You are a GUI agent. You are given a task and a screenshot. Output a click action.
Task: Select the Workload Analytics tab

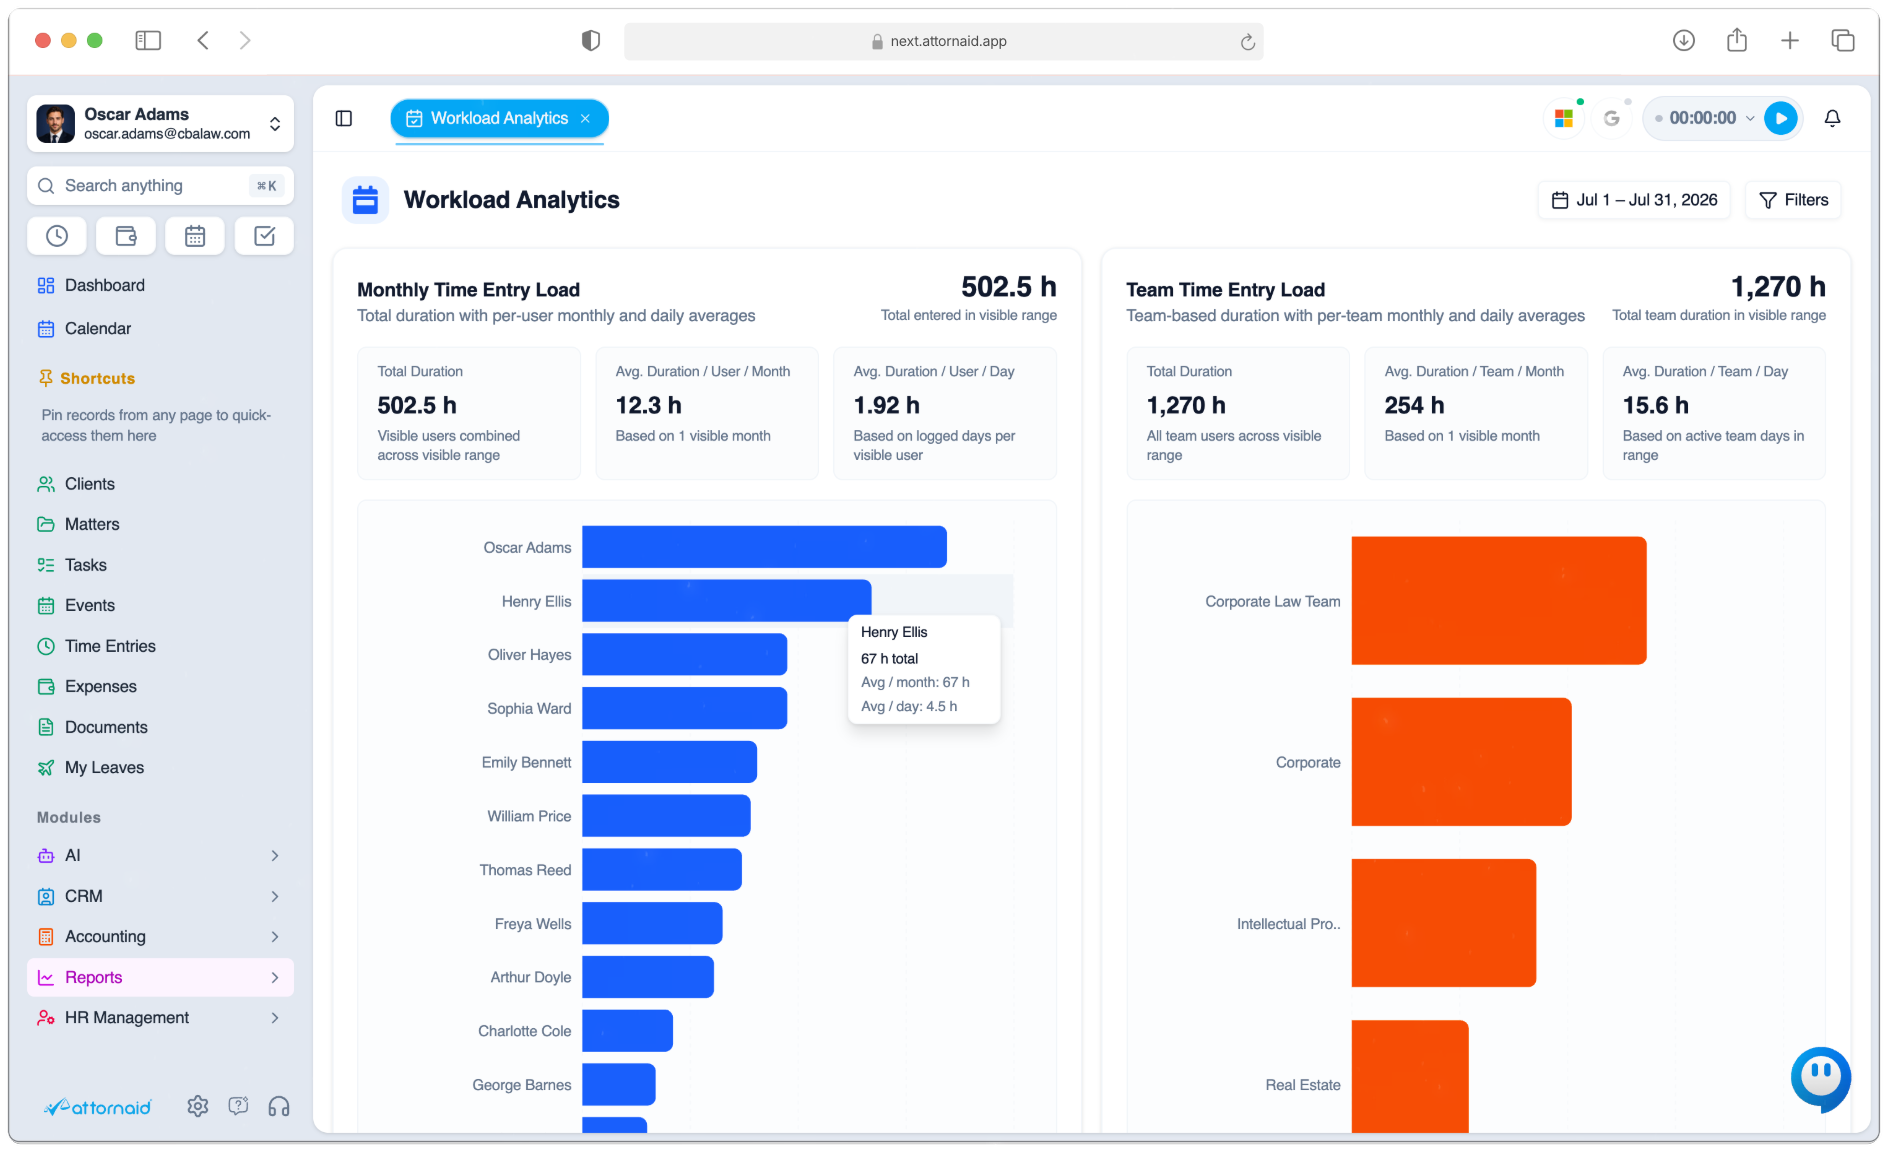pyautogui.click(x=499, y=118)
